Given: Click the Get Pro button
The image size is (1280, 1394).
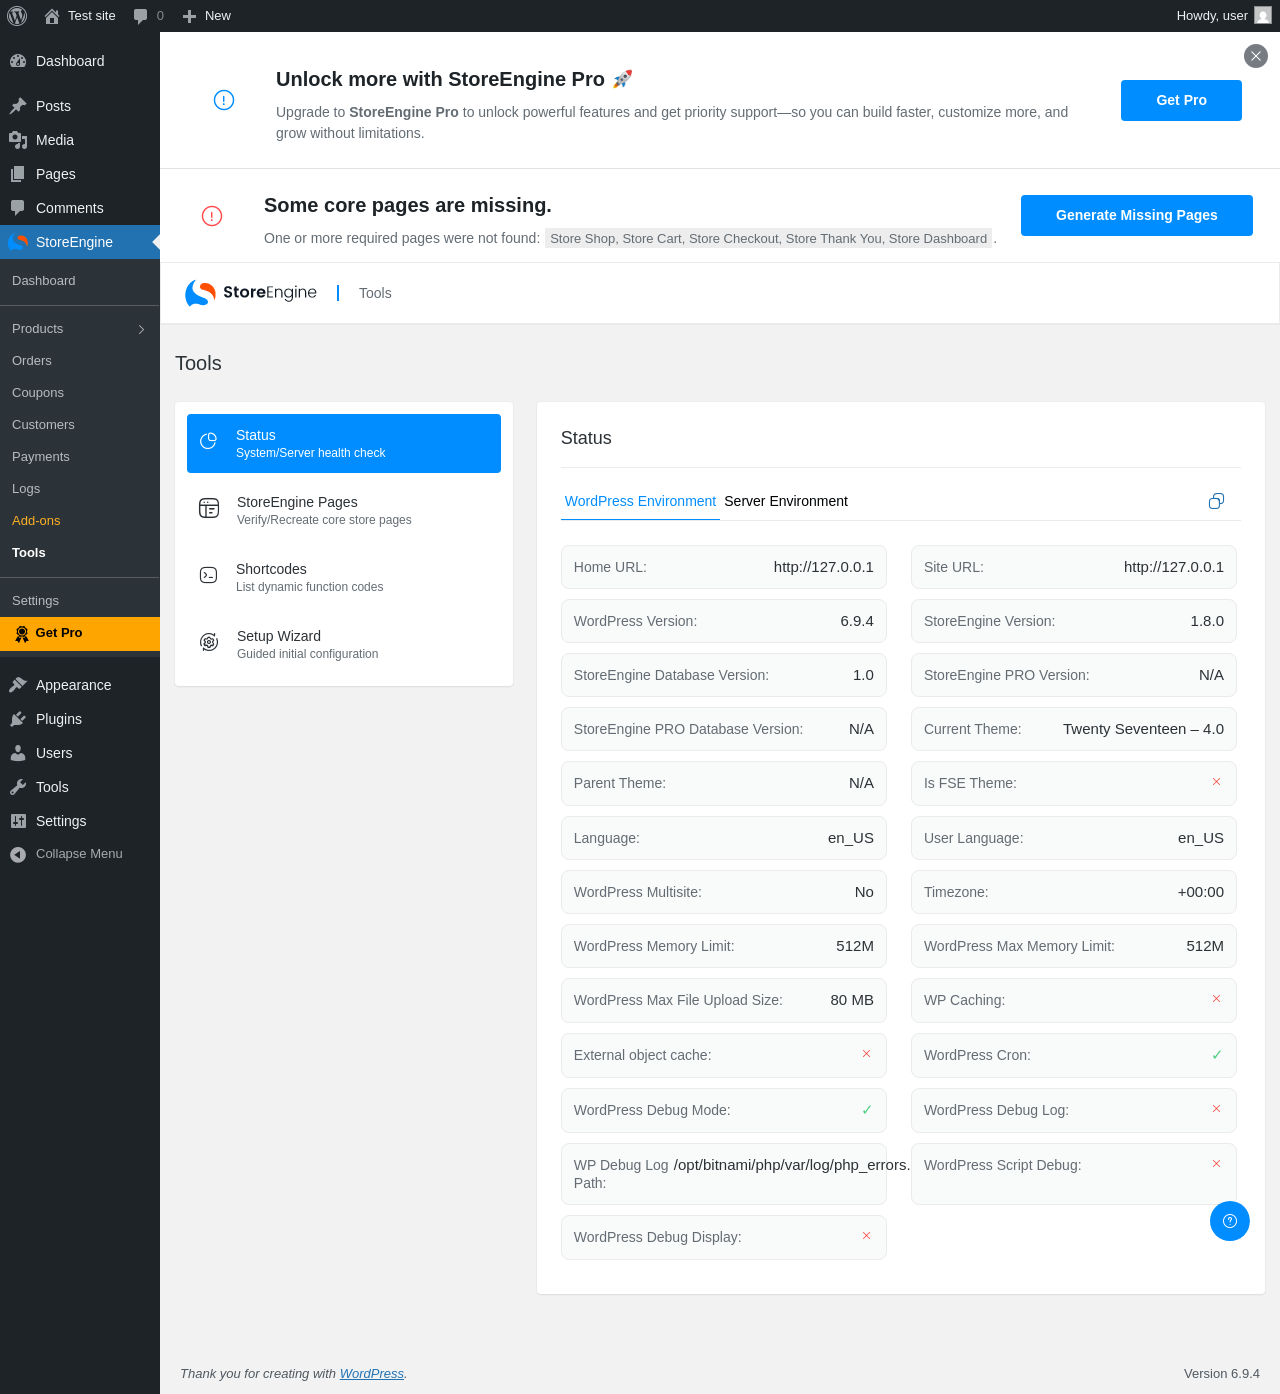Looking at the screenshot, I should pyautogui.click(x=1181, y=100).
